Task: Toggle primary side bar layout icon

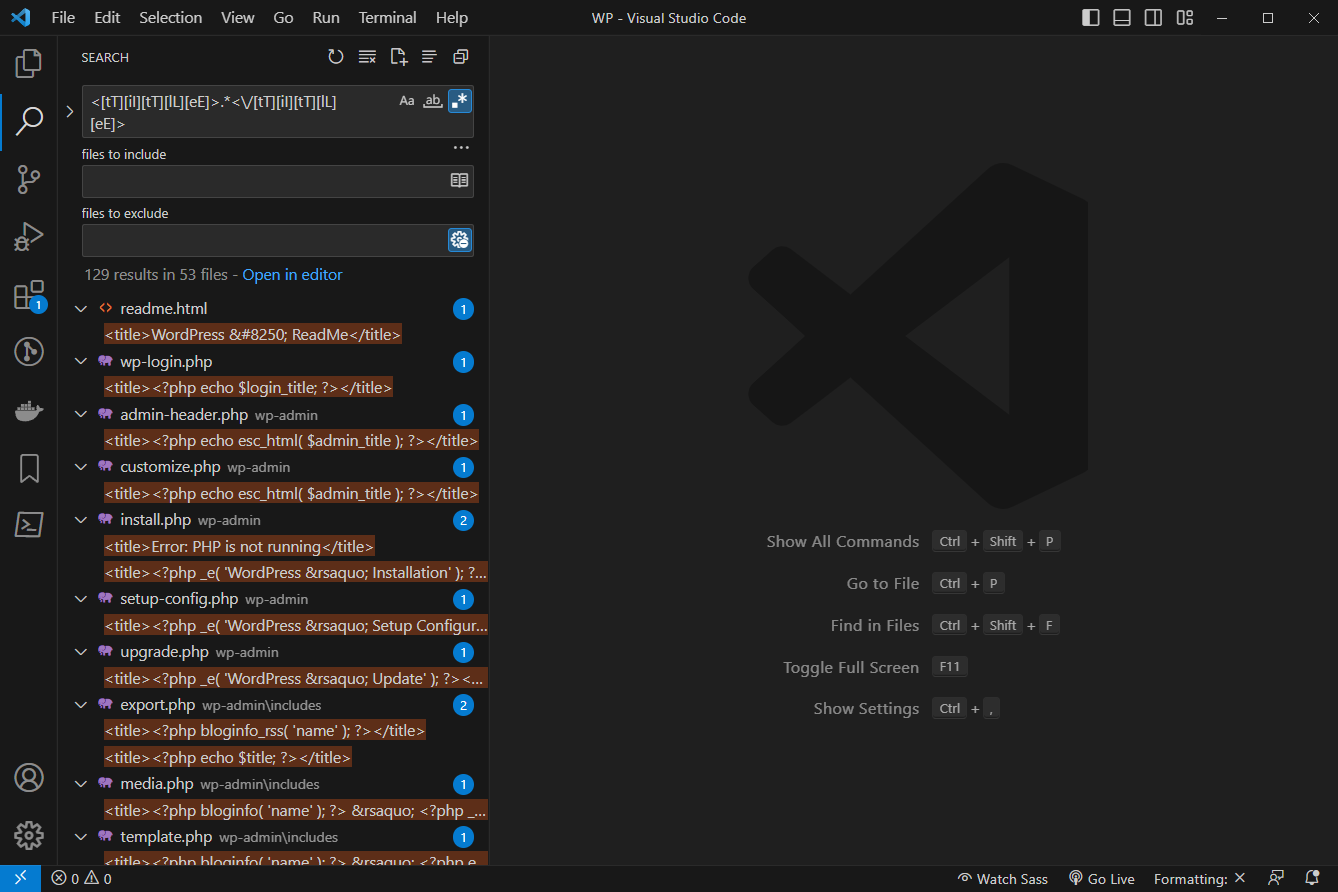Action: click(x=1091, y=18)
